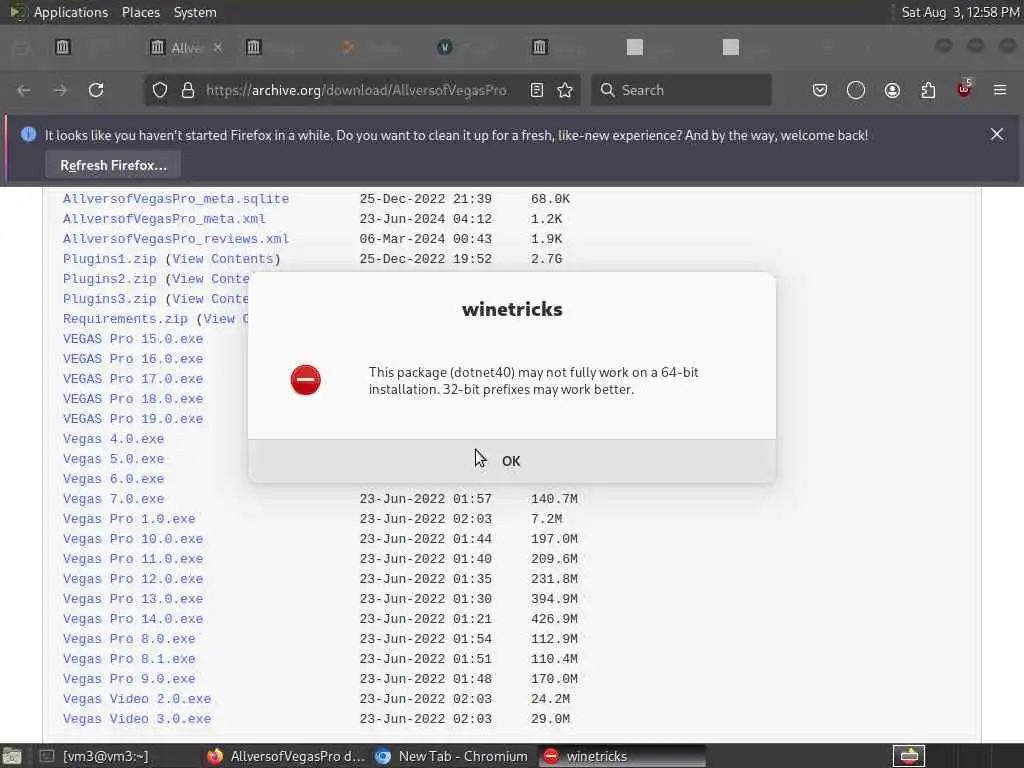The image size is (1024, 768).
Task: Switch to New Tab - Chromium taskbar entry
Action: (452, 756)
